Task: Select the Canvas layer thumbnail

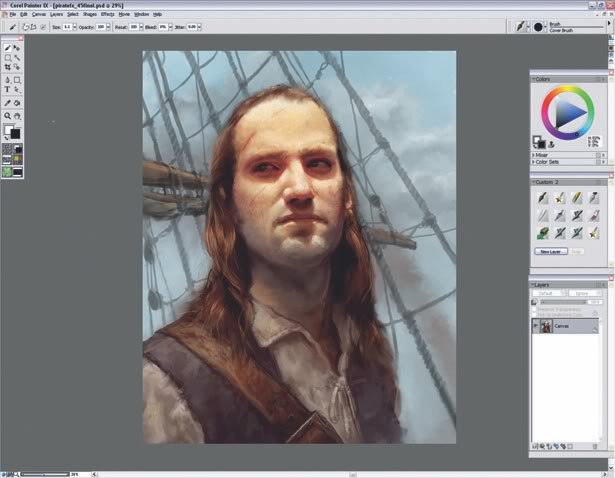Action: tap(546, 326)
